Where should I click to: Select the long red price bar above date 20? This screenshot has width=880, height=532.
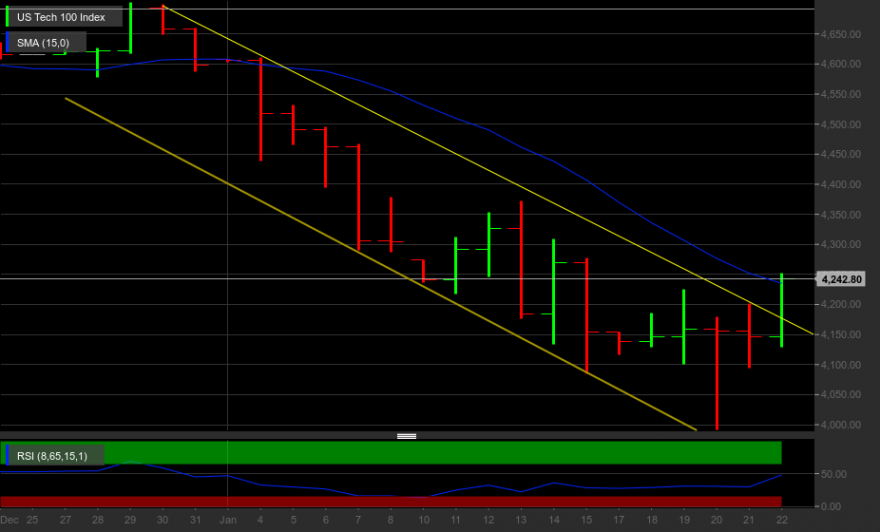click(717, 373)
